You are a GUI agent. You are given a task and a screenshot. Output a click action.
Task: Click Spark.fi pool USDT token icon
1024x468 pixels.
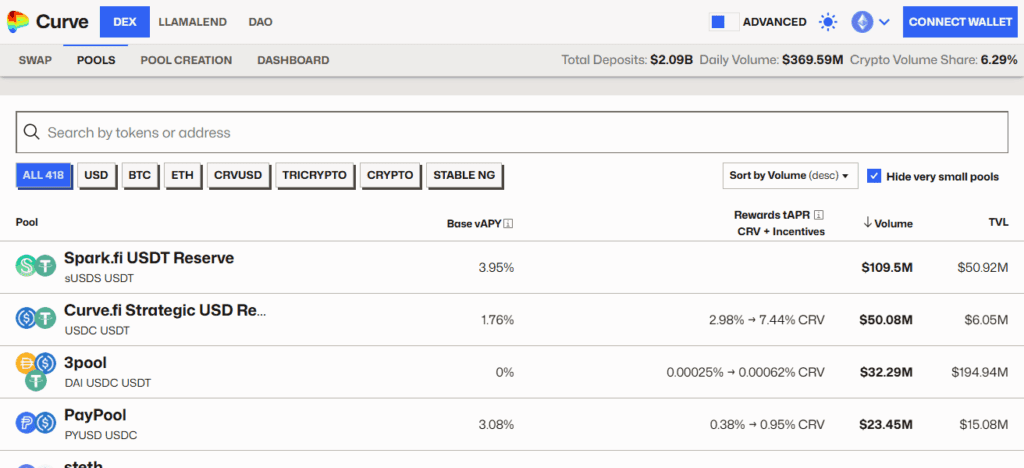click(45, 266)
